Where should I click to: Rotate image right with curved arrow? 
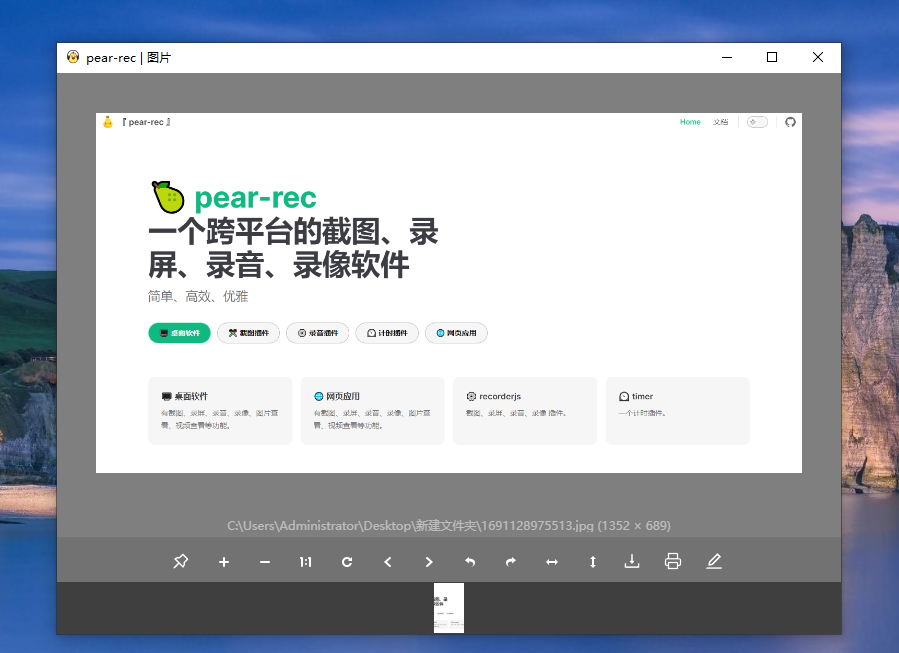coord(511,562)
